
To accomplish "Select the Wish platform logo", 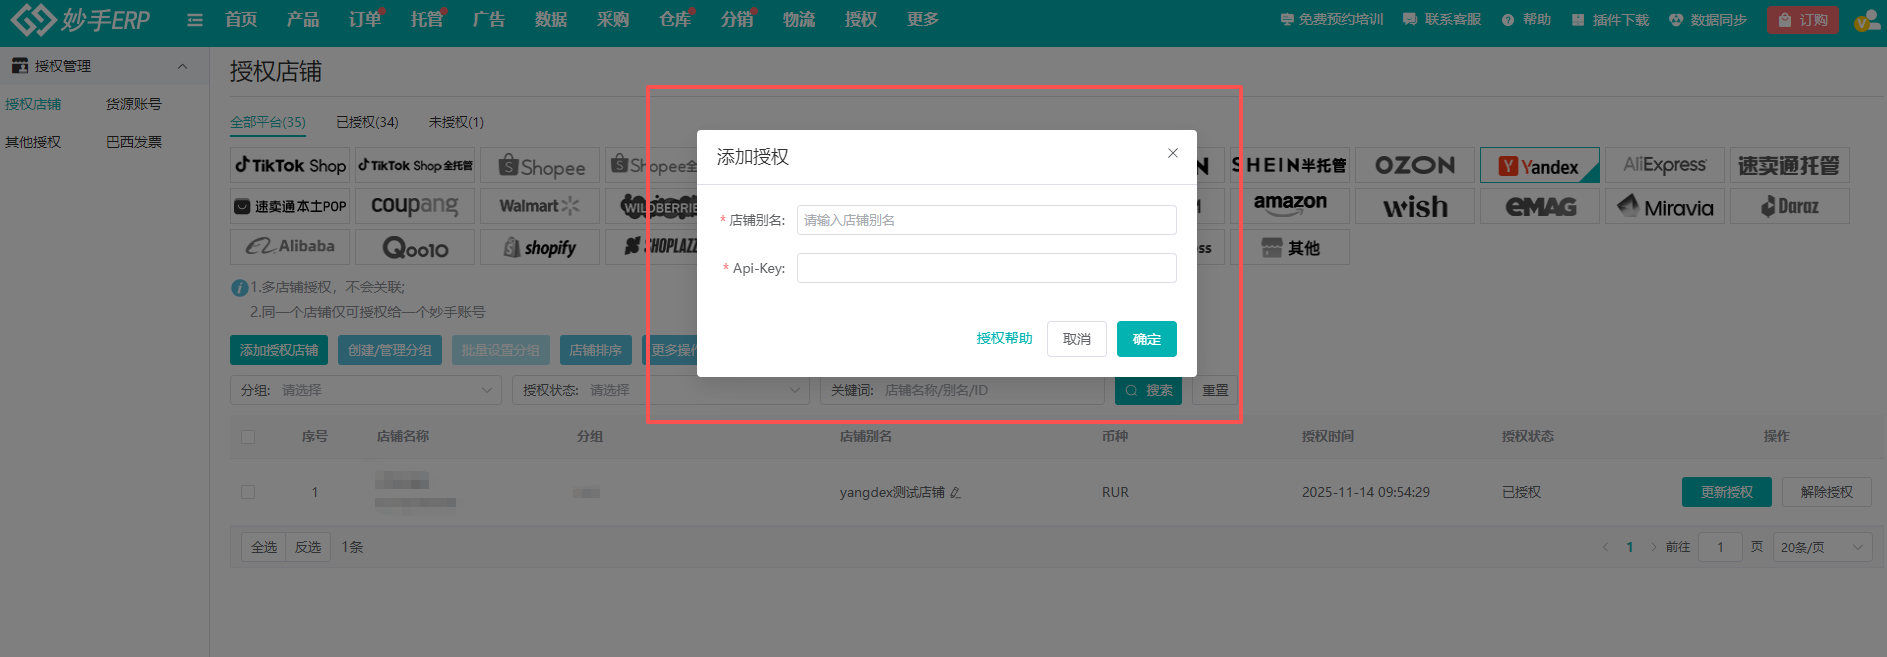I will click(1415, 206).
